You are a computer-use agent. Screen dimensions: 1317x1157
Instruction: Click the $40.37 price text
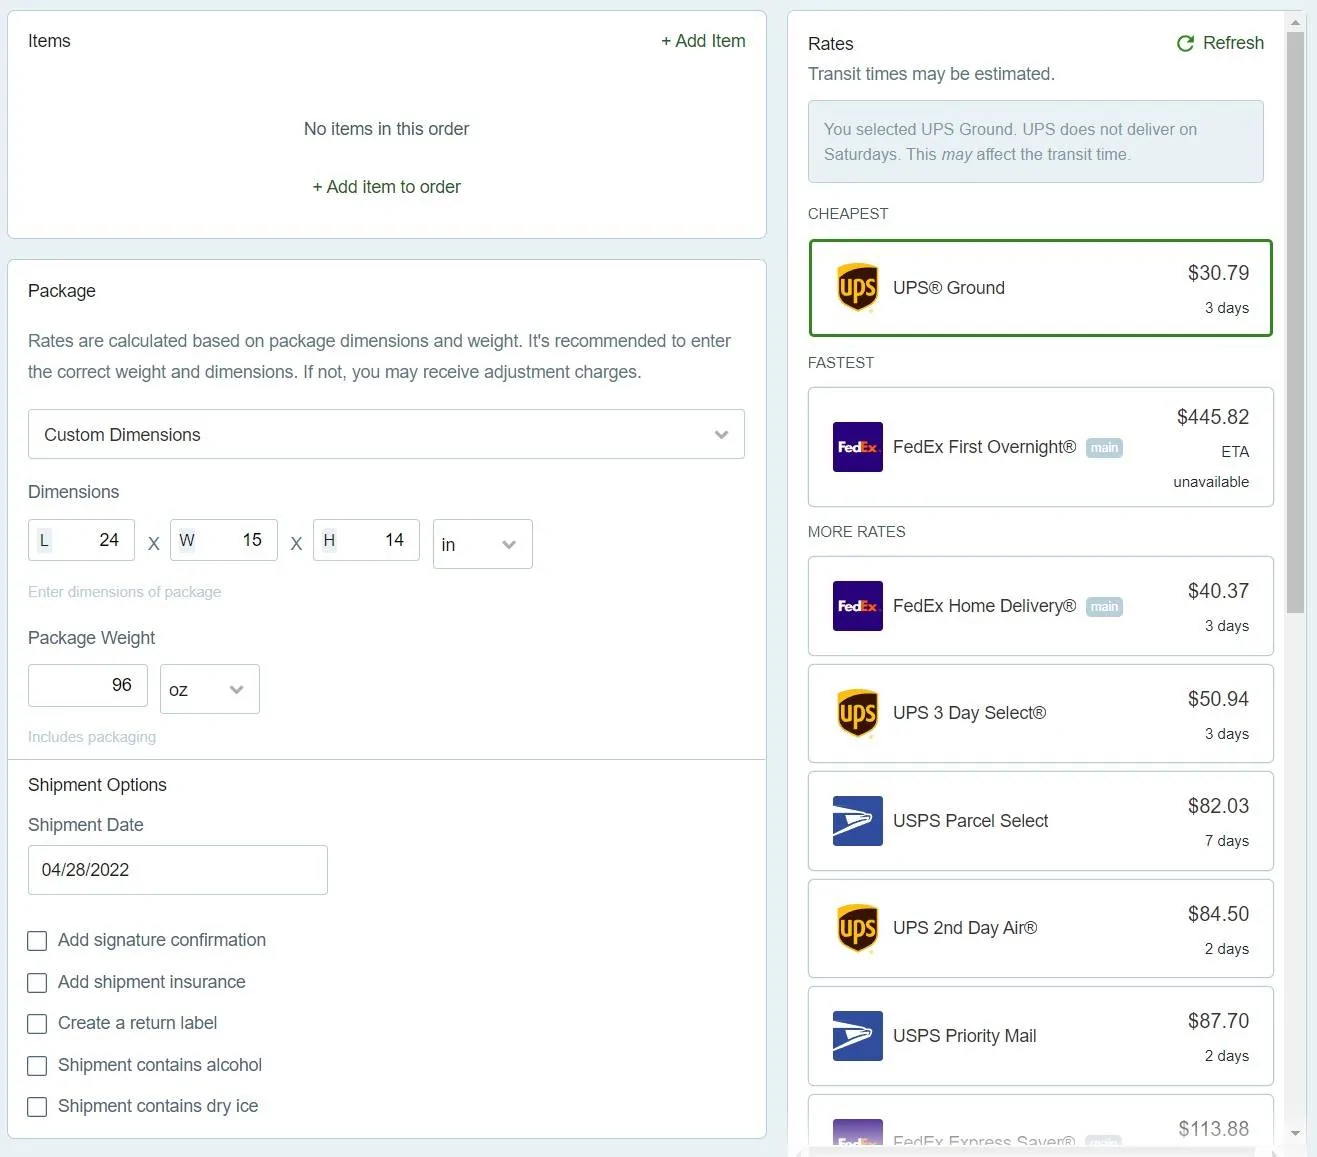pos(1218,591)
